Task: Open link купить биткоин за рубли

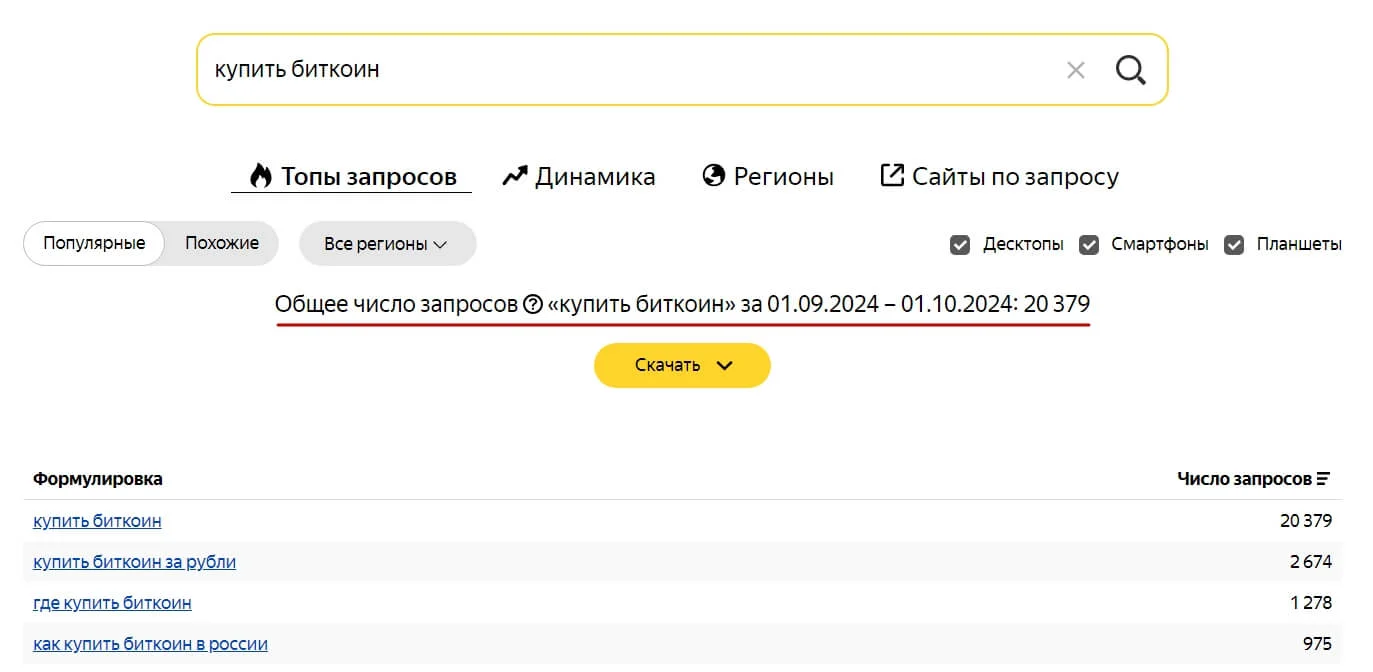Action: [134, 562]
